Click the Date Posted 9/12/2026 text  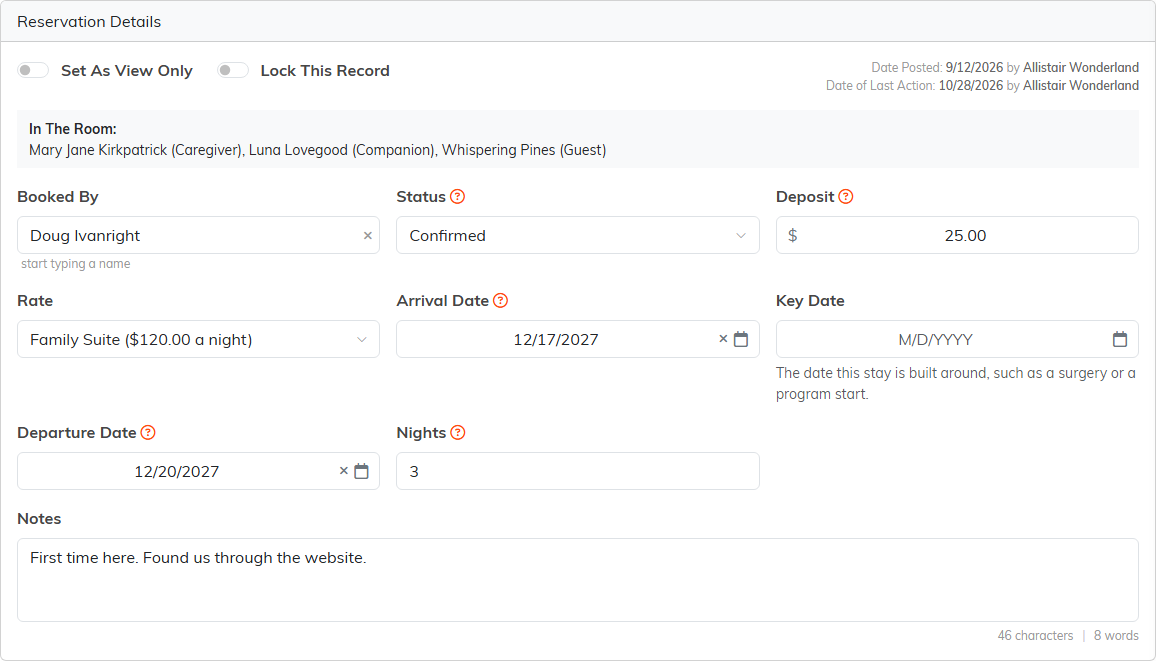(1005, 67)
